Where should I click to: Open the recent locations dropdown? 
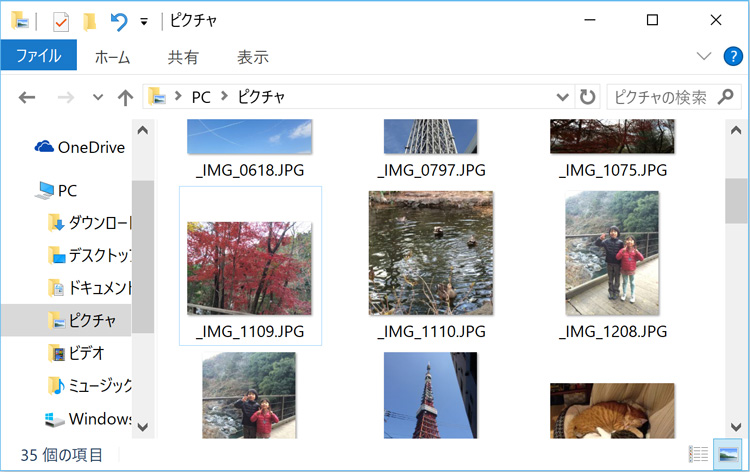[97, 97]
